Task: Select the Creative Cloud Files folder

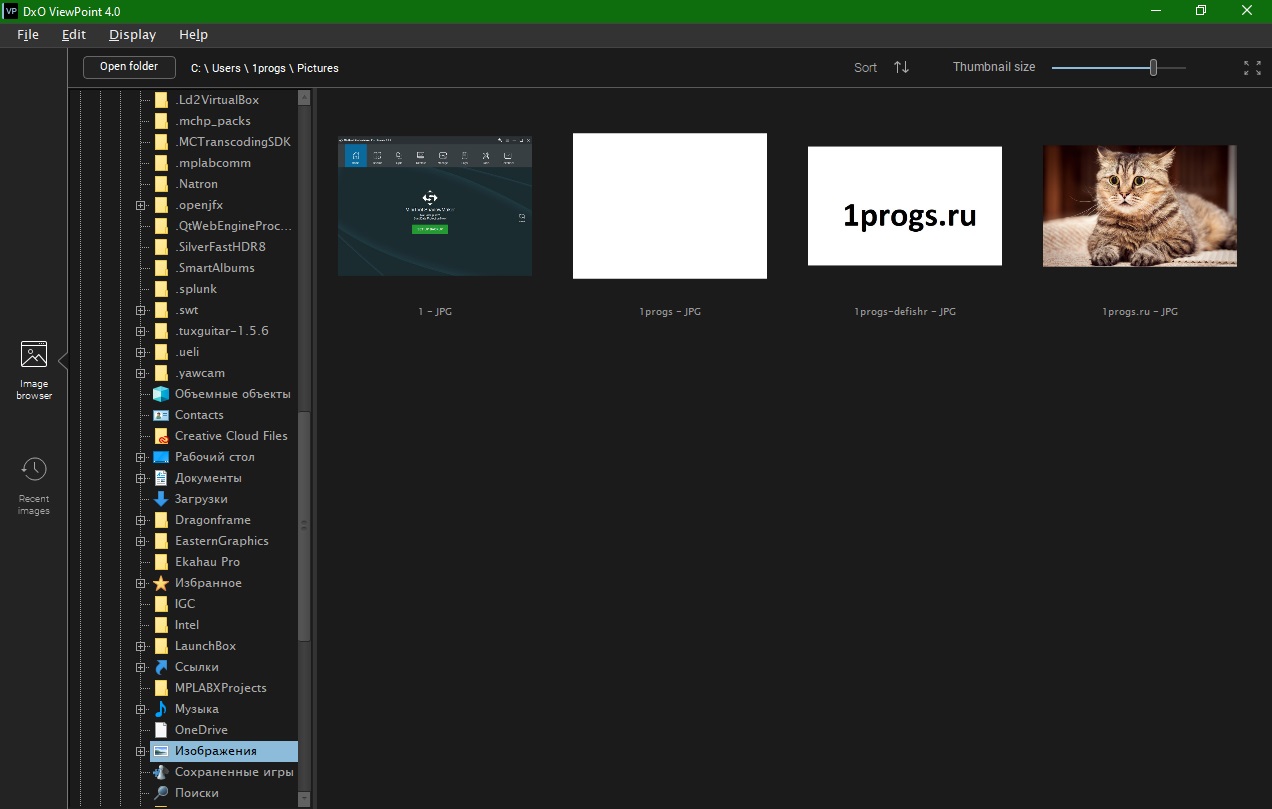Action: tap(230, 436)
